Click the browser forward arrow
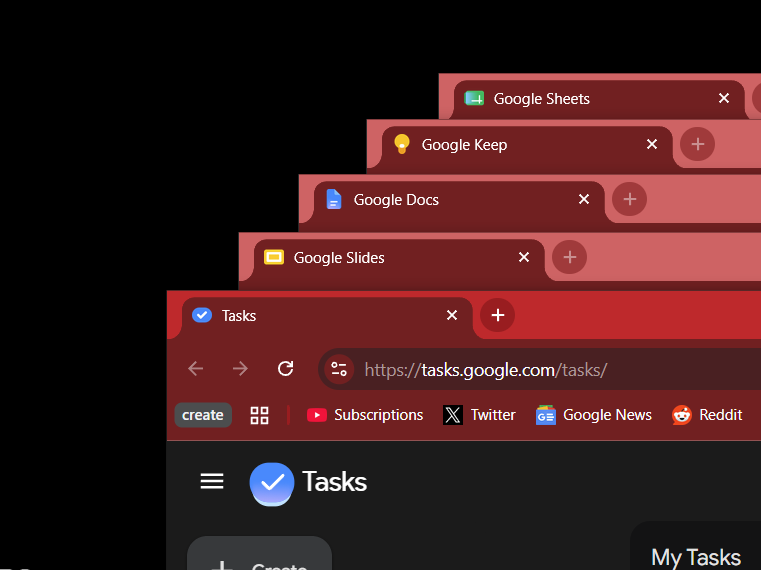Image resolution: width=761 pixels, height=570 pixels. click(240, 369)
